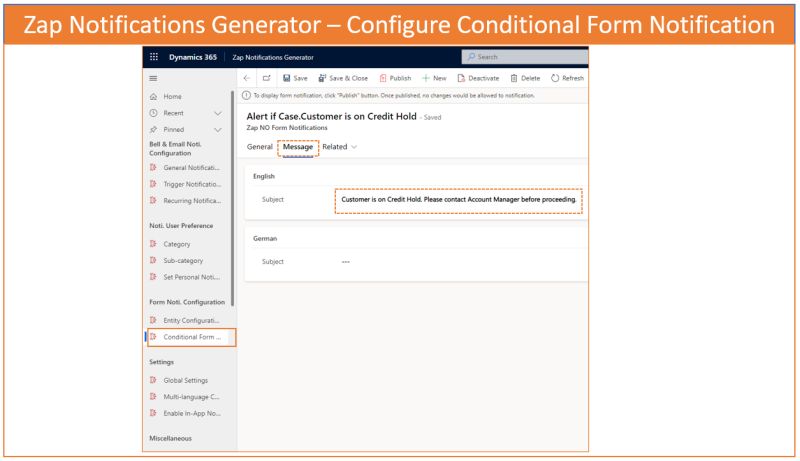Click the 'Miscellaneous' sidebar heading

pyautogui.click(x=170, y=439)
